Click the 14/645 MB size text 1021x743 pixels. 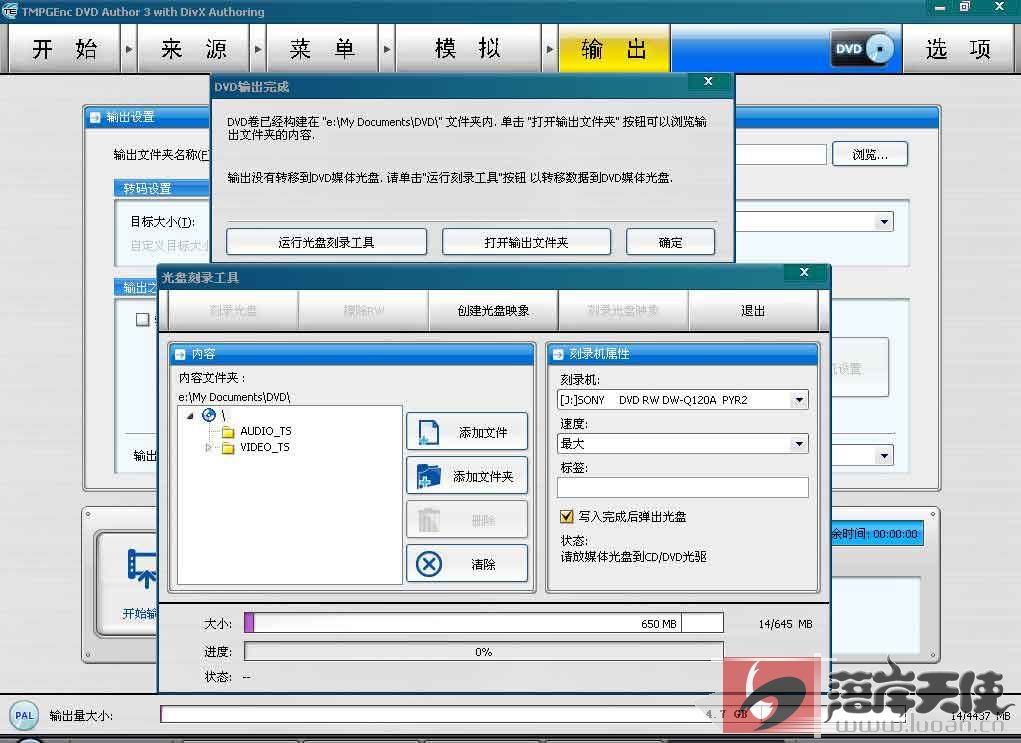[785, 624]
